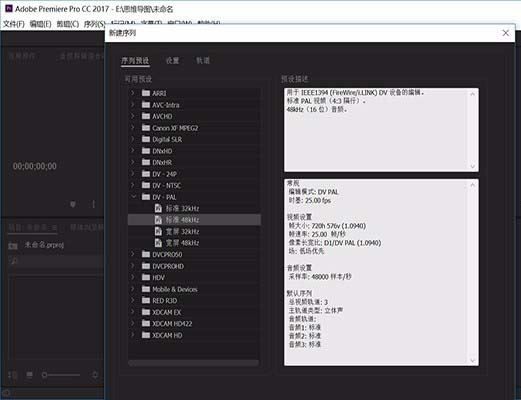Viewport: 521px width, 400px height.
Task: Click the AVC-Intra folder icon
Action: tap(146, 105)
